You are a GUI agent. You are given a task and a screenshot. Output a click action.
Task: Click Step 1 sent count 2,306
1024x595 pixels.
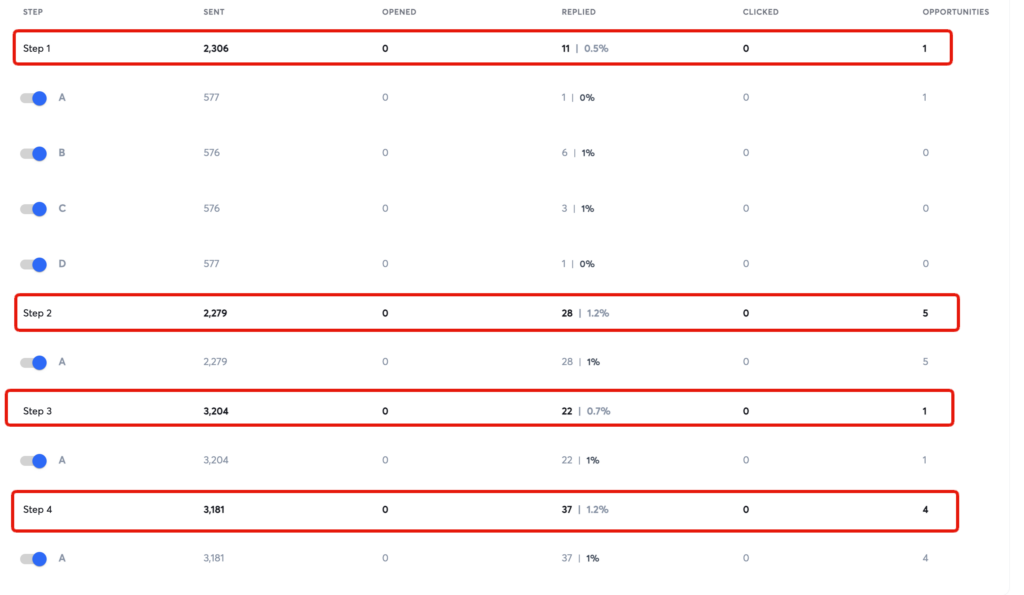pyautogui.click(x=216, y=48)
